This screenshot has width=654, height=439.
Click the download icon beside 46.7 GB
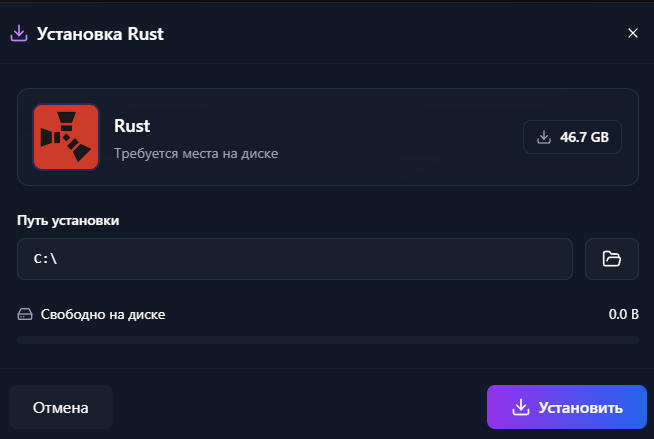coord(544,137)
